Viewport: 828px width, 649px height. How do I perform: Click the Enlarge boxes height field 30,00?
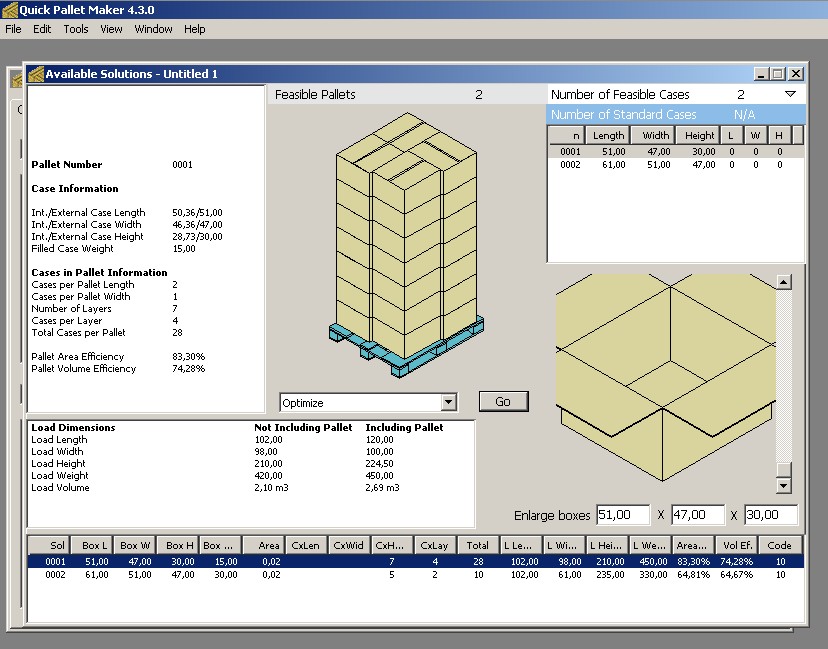771,515
